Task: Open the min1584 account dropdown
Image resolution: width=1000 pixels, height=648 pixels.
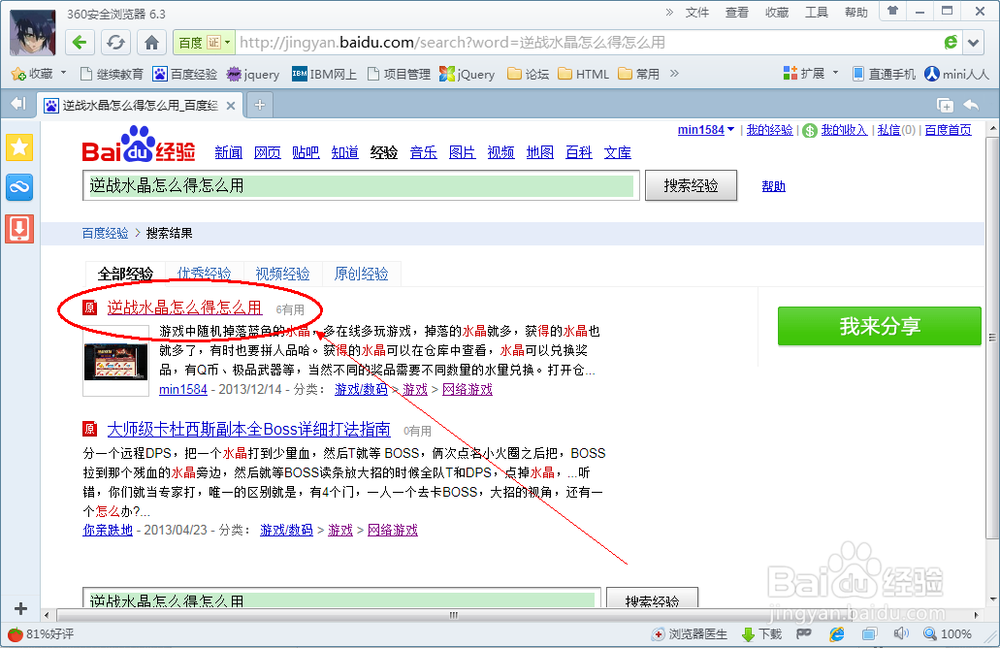Action: click(705, 129)
